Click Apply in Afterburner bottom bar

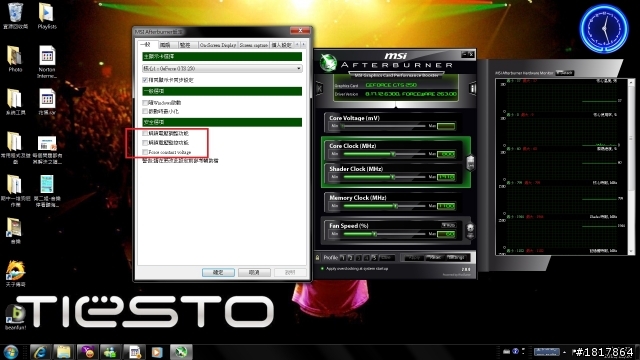point(413,258)
